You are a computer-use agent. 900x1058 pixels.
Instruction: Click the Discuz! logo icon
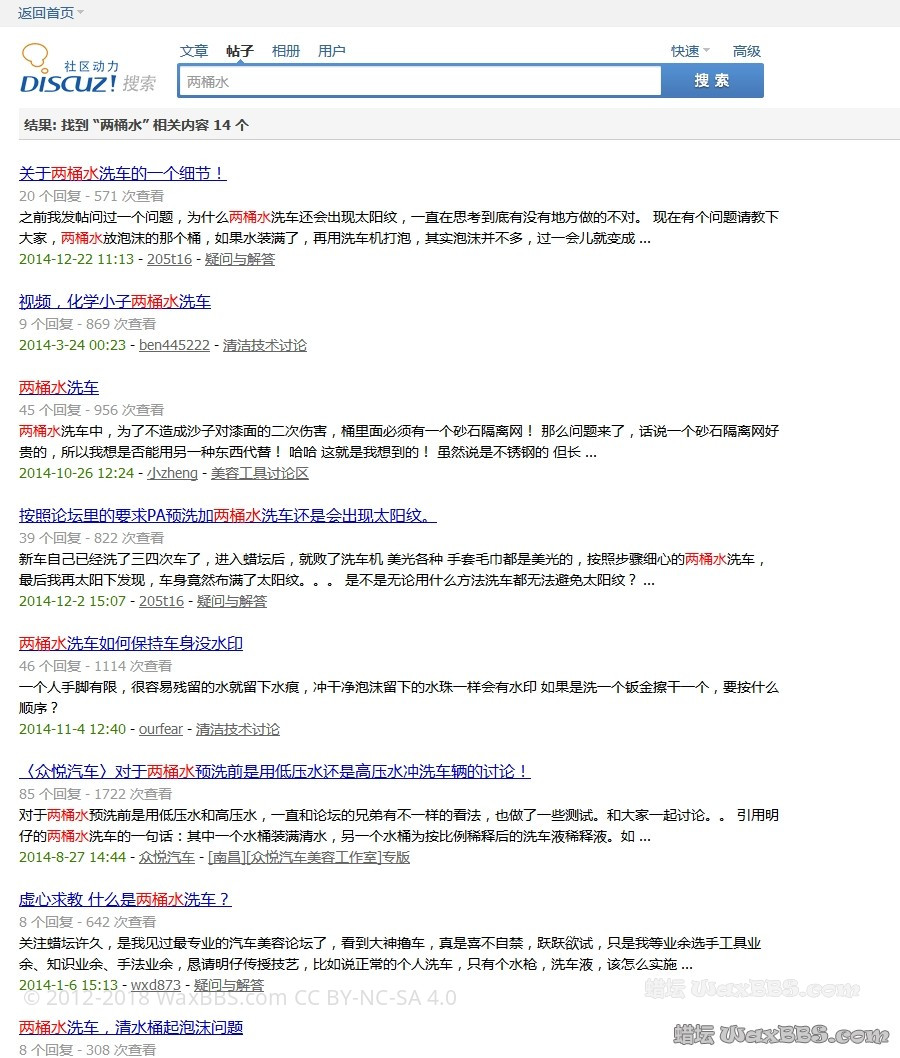click(68, 70)
